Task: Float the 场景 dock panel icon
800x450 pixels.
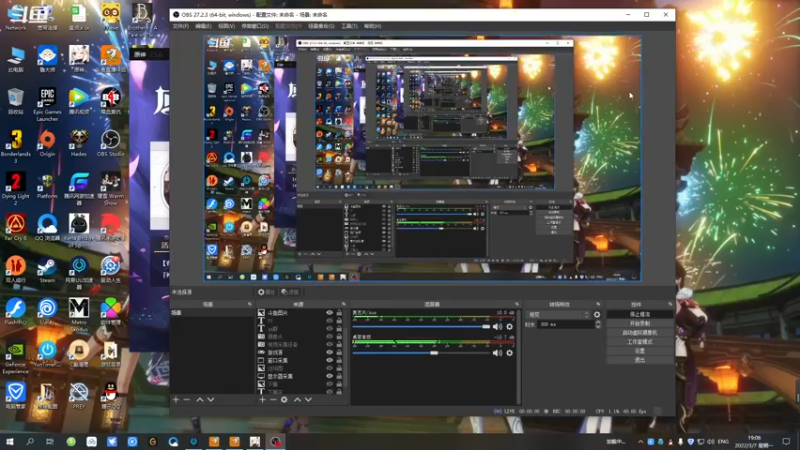Action: (x=249, y=304)
